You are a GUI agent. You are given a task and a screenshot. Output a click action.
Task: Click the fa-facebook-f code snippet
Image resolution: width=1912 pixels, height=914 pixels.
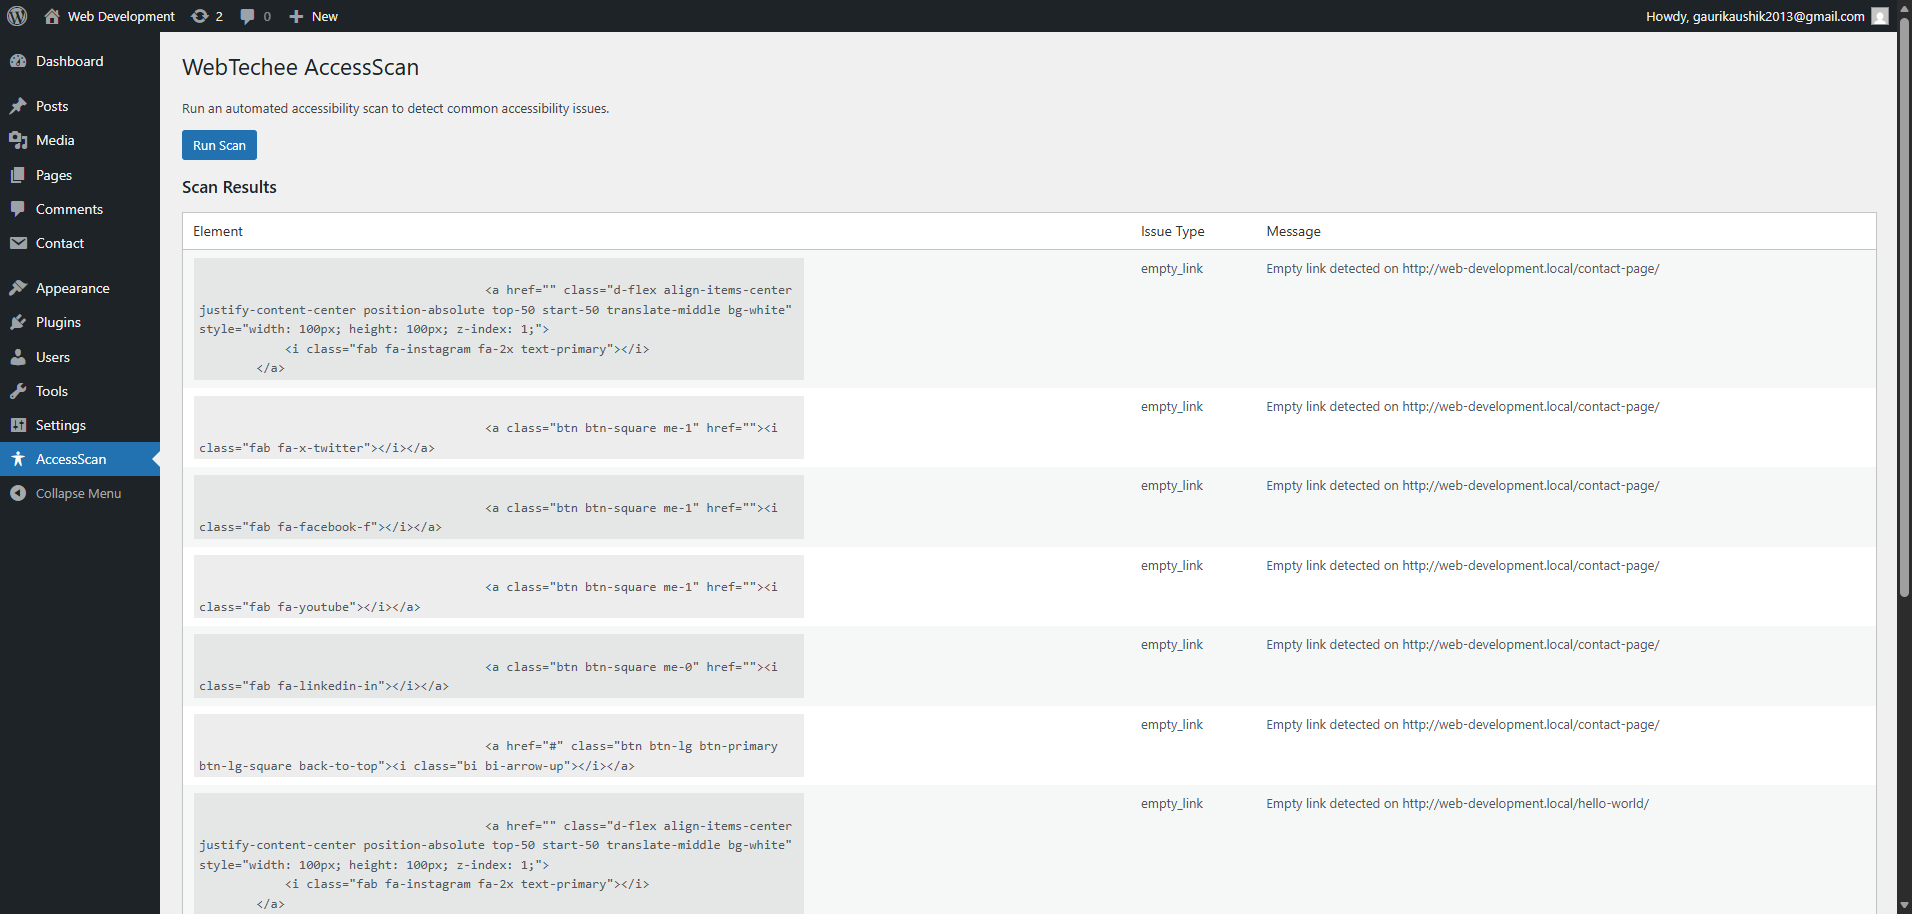pyautogui.click(x=499, y=507)
